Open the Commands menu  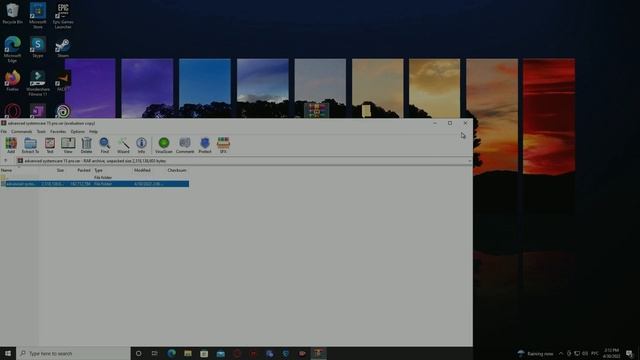[22, 131]
